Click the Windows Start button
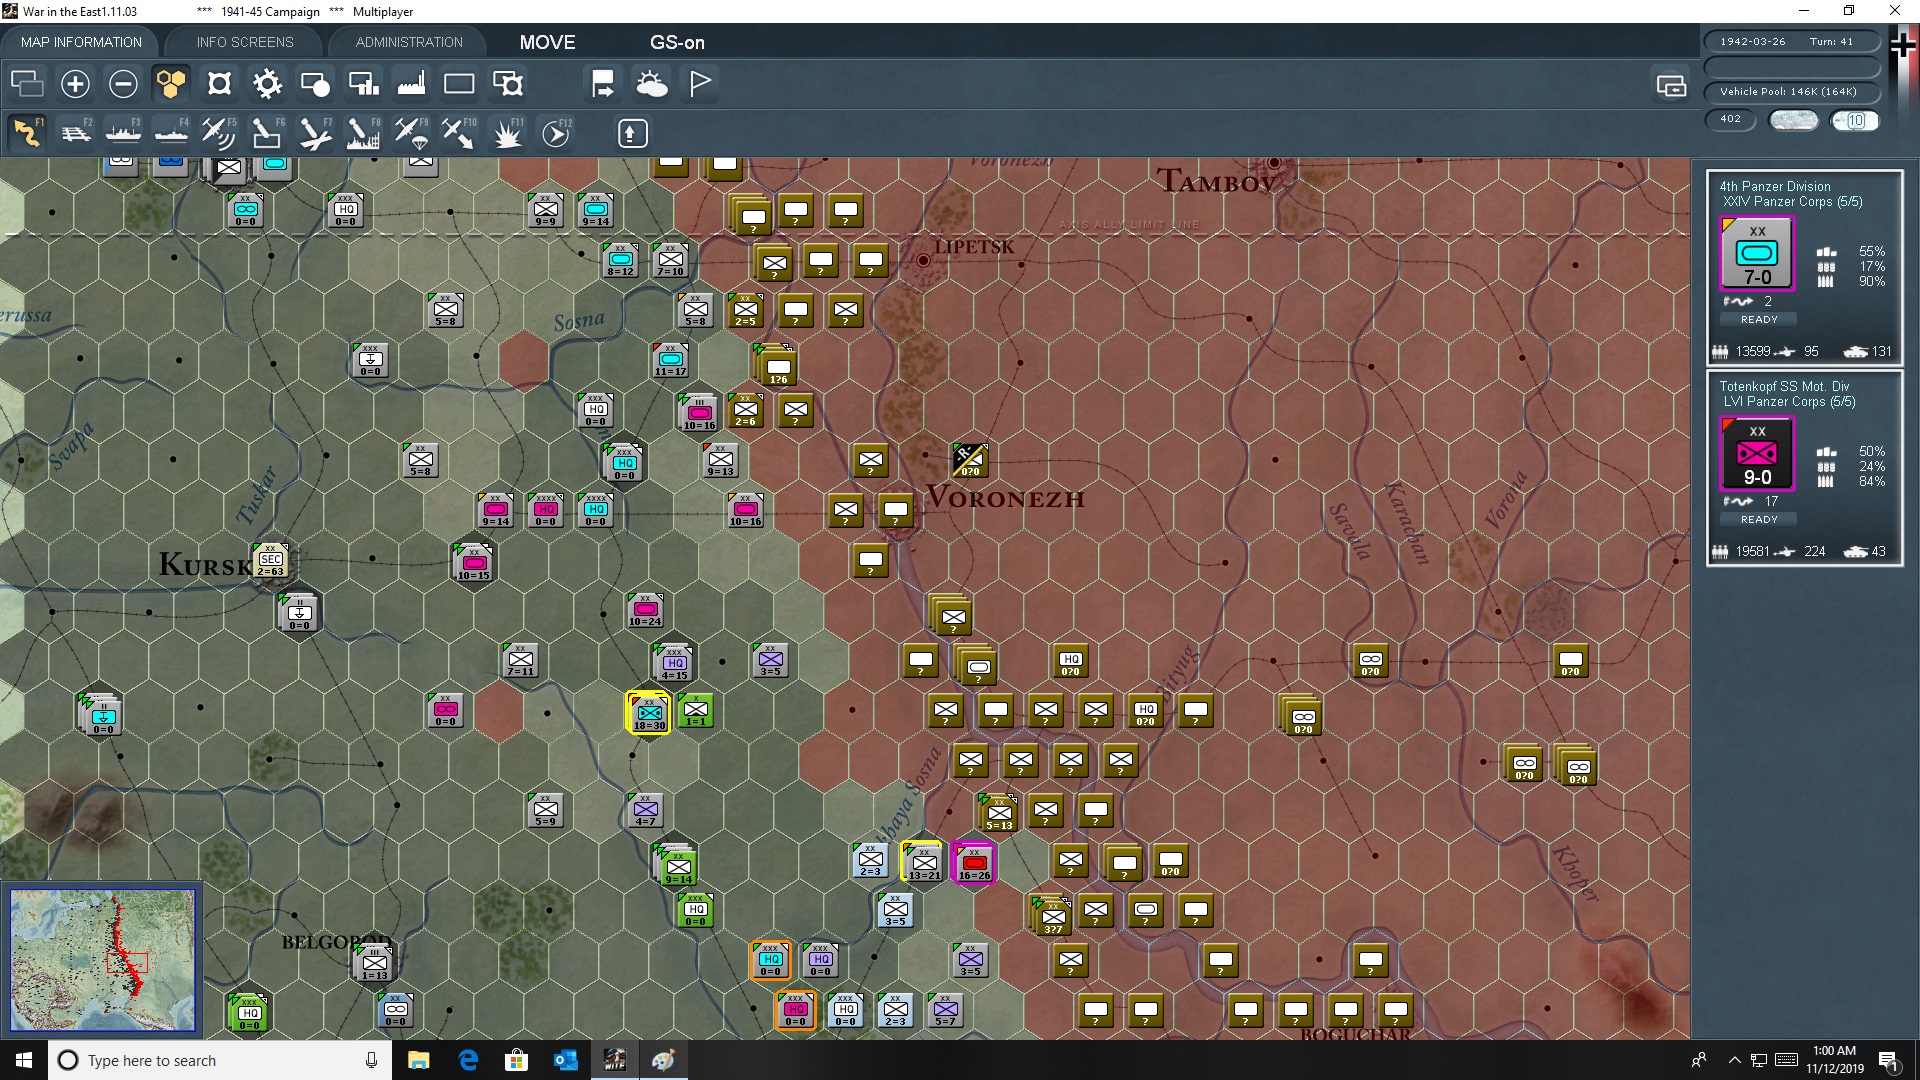The width and height of the screenshot is (1920, 1080). click(x=24, y=1060)
